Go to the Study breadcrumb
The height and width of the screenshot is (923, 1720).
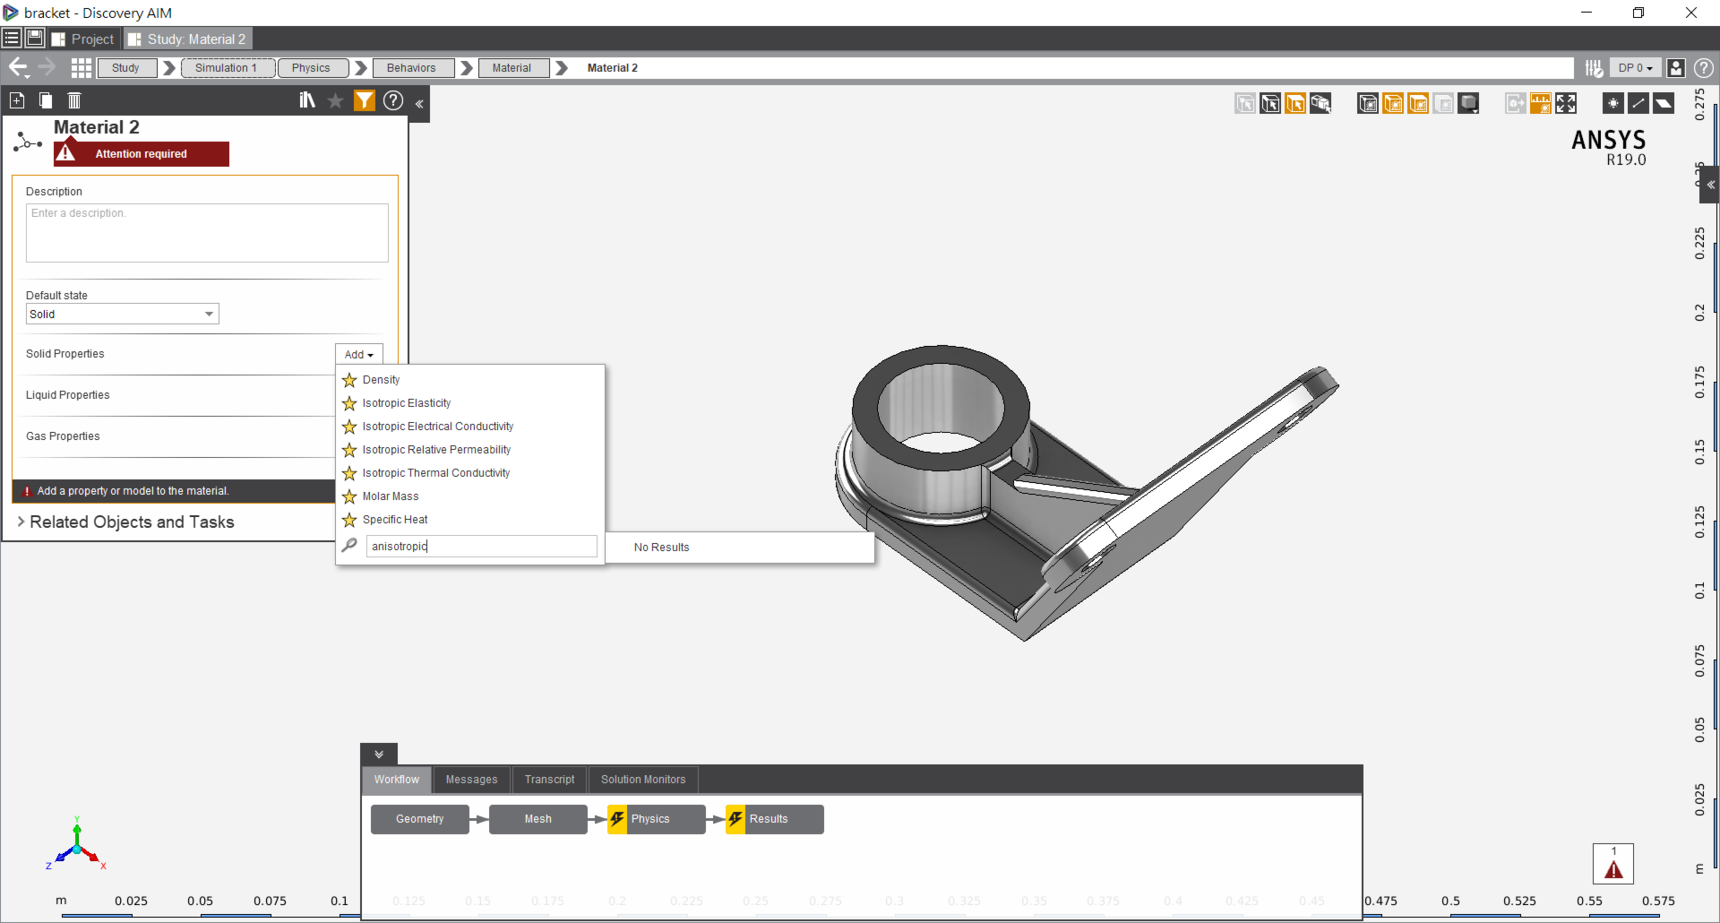click(126, 68)
